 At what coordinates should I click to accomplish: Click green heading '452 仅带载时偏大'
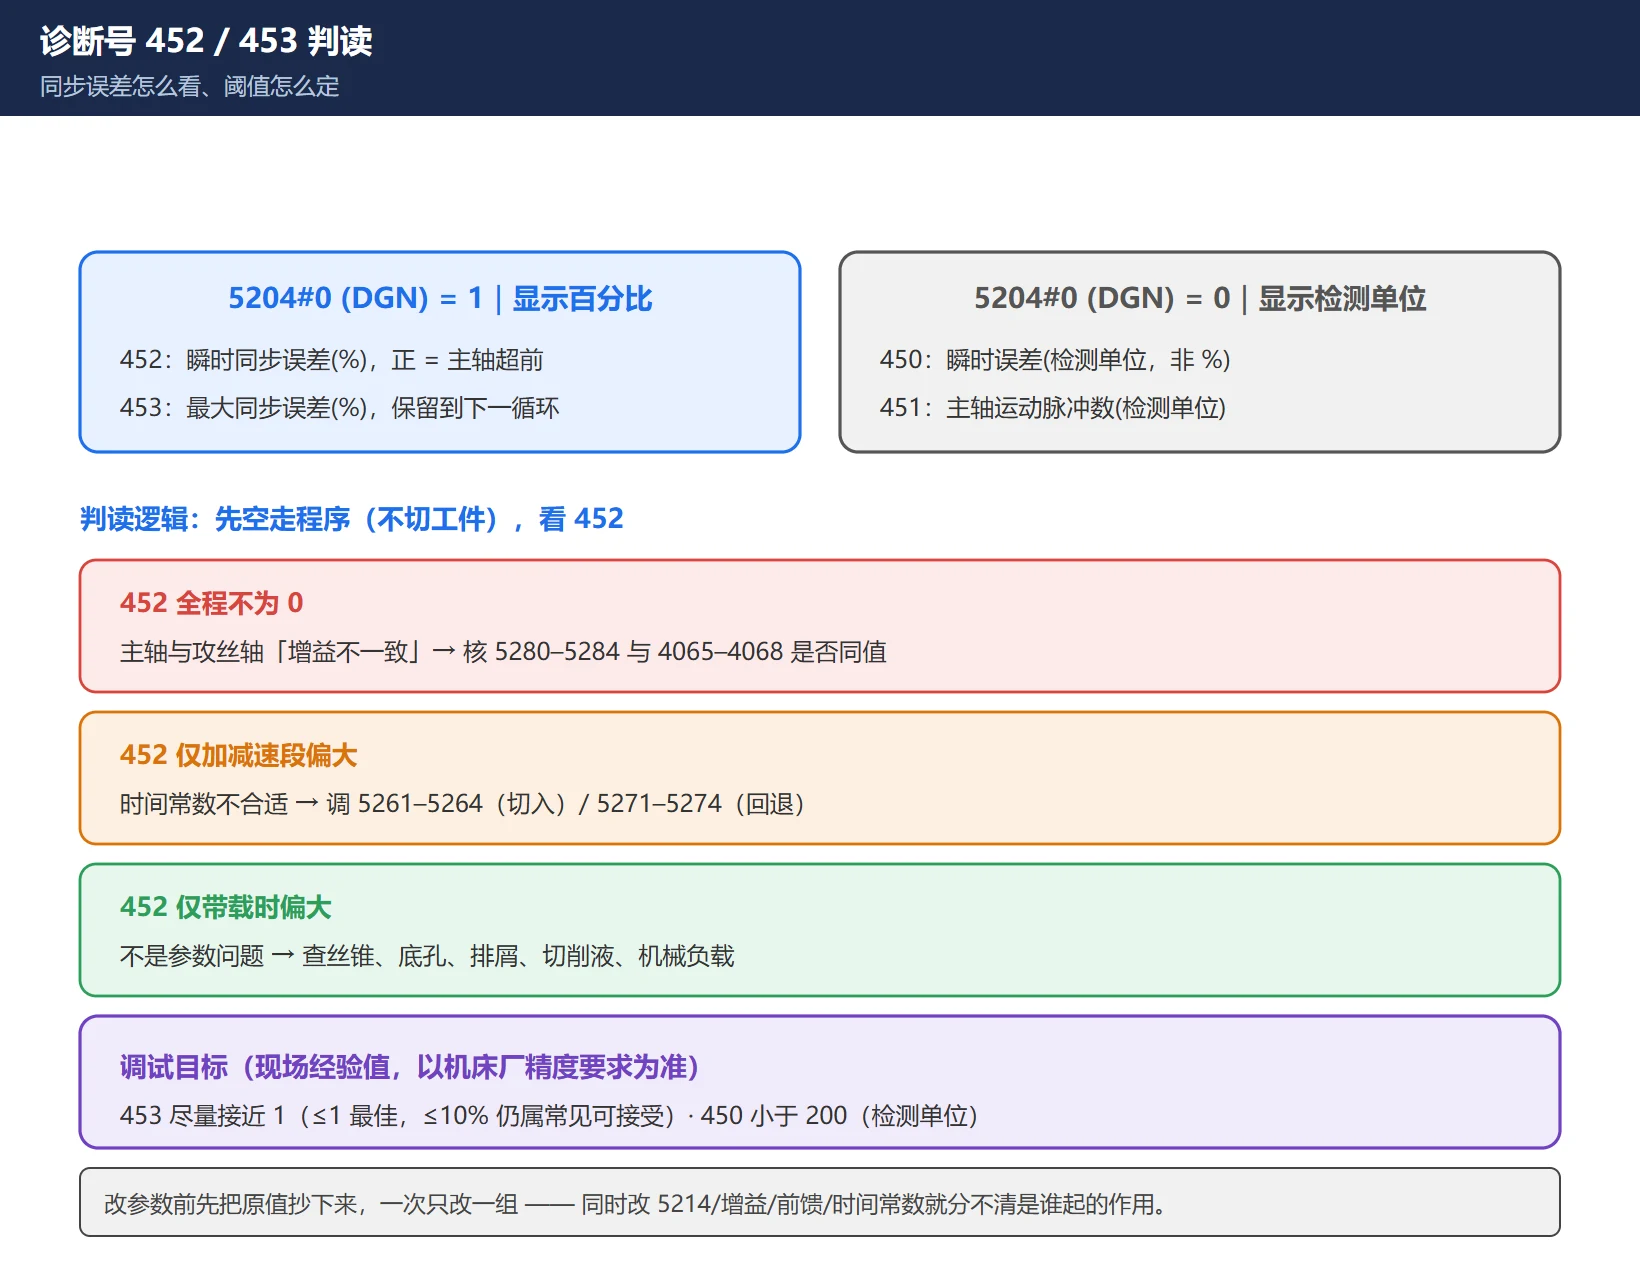click(x=226, y=907)
